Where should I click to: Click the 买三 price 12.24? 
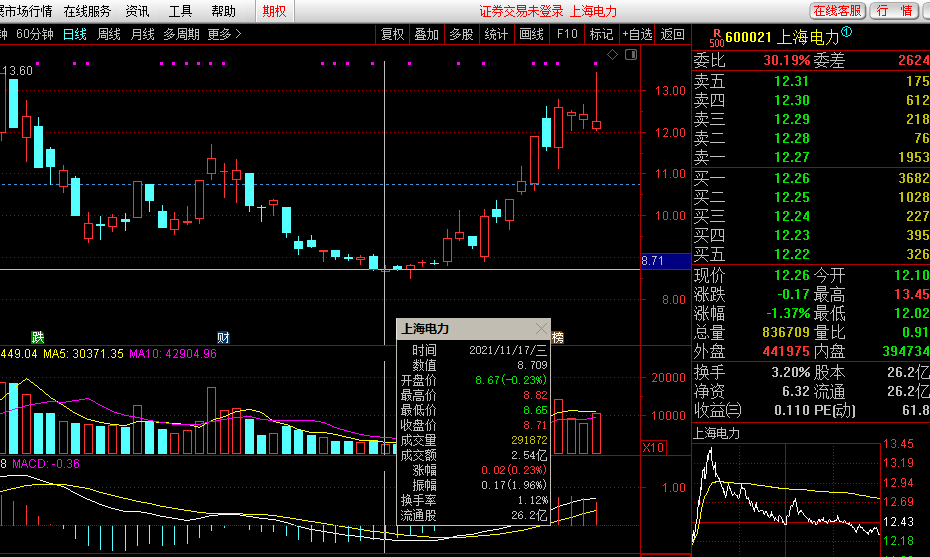click(792, 216)
